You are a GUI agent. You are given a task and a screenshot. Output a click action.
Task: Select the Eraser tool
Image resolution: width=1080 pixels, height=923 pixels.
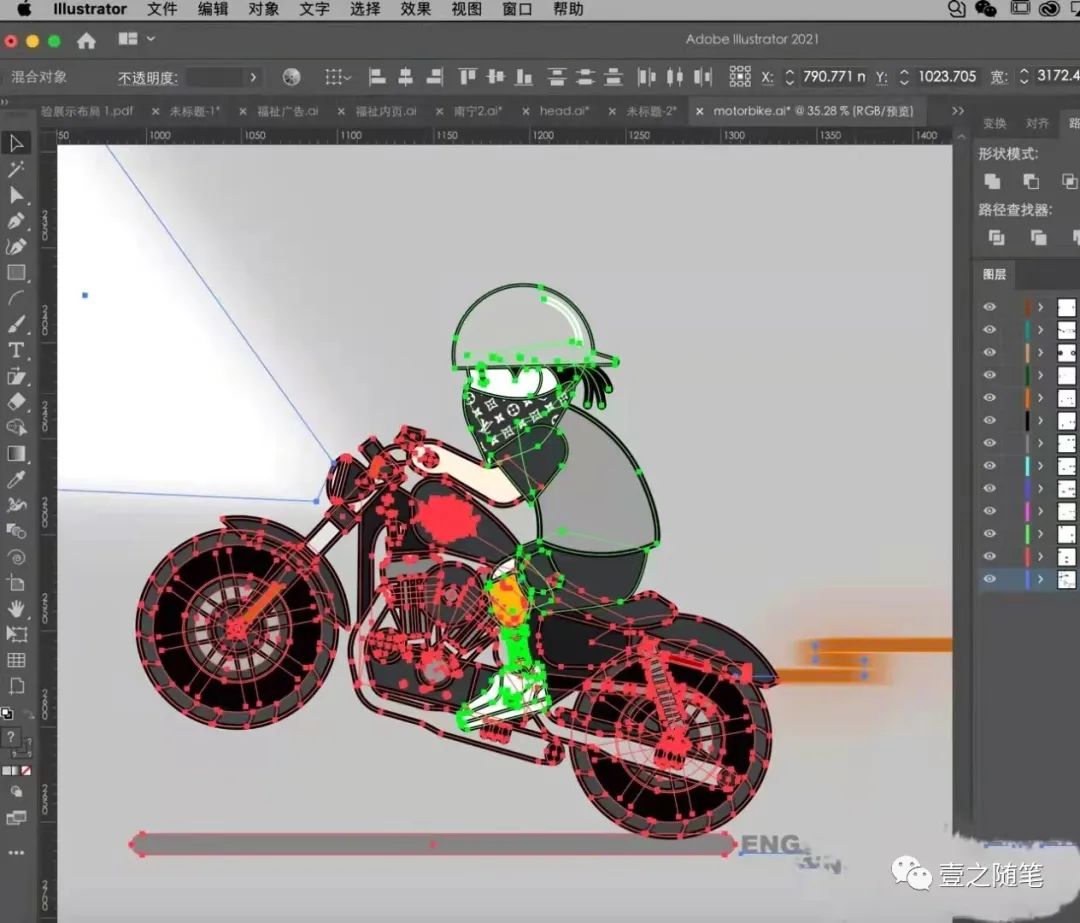click(16, 402)
